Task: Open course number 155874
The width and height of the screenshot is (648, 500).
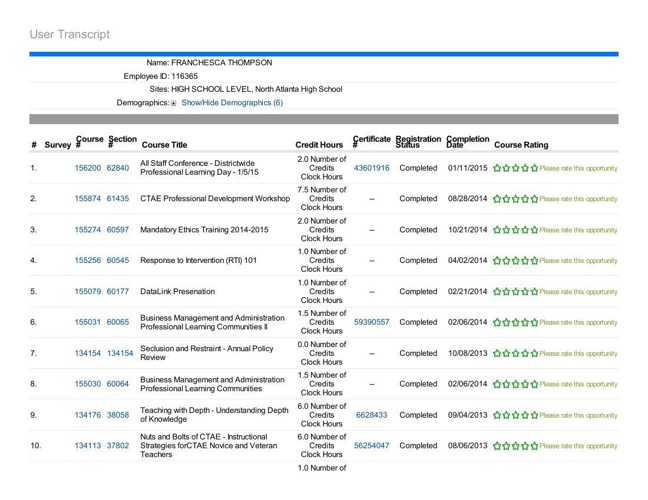Action: [88, 198]
